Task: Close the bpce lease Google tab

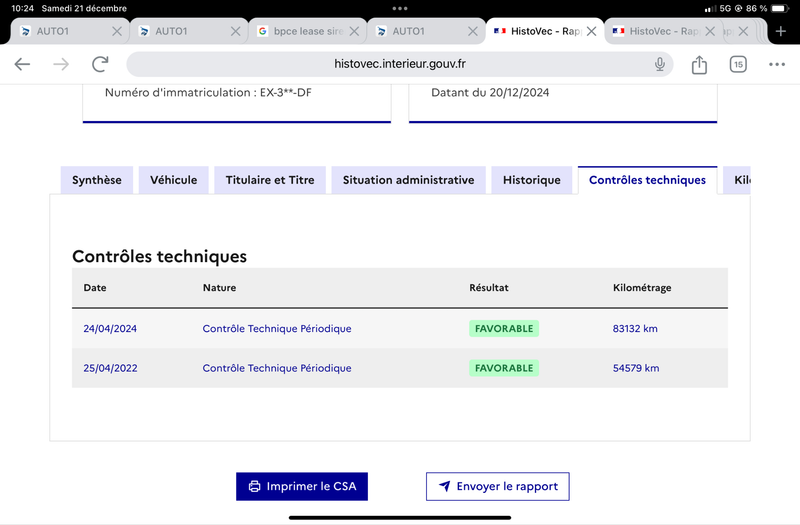Action: (x=354, y=31)
